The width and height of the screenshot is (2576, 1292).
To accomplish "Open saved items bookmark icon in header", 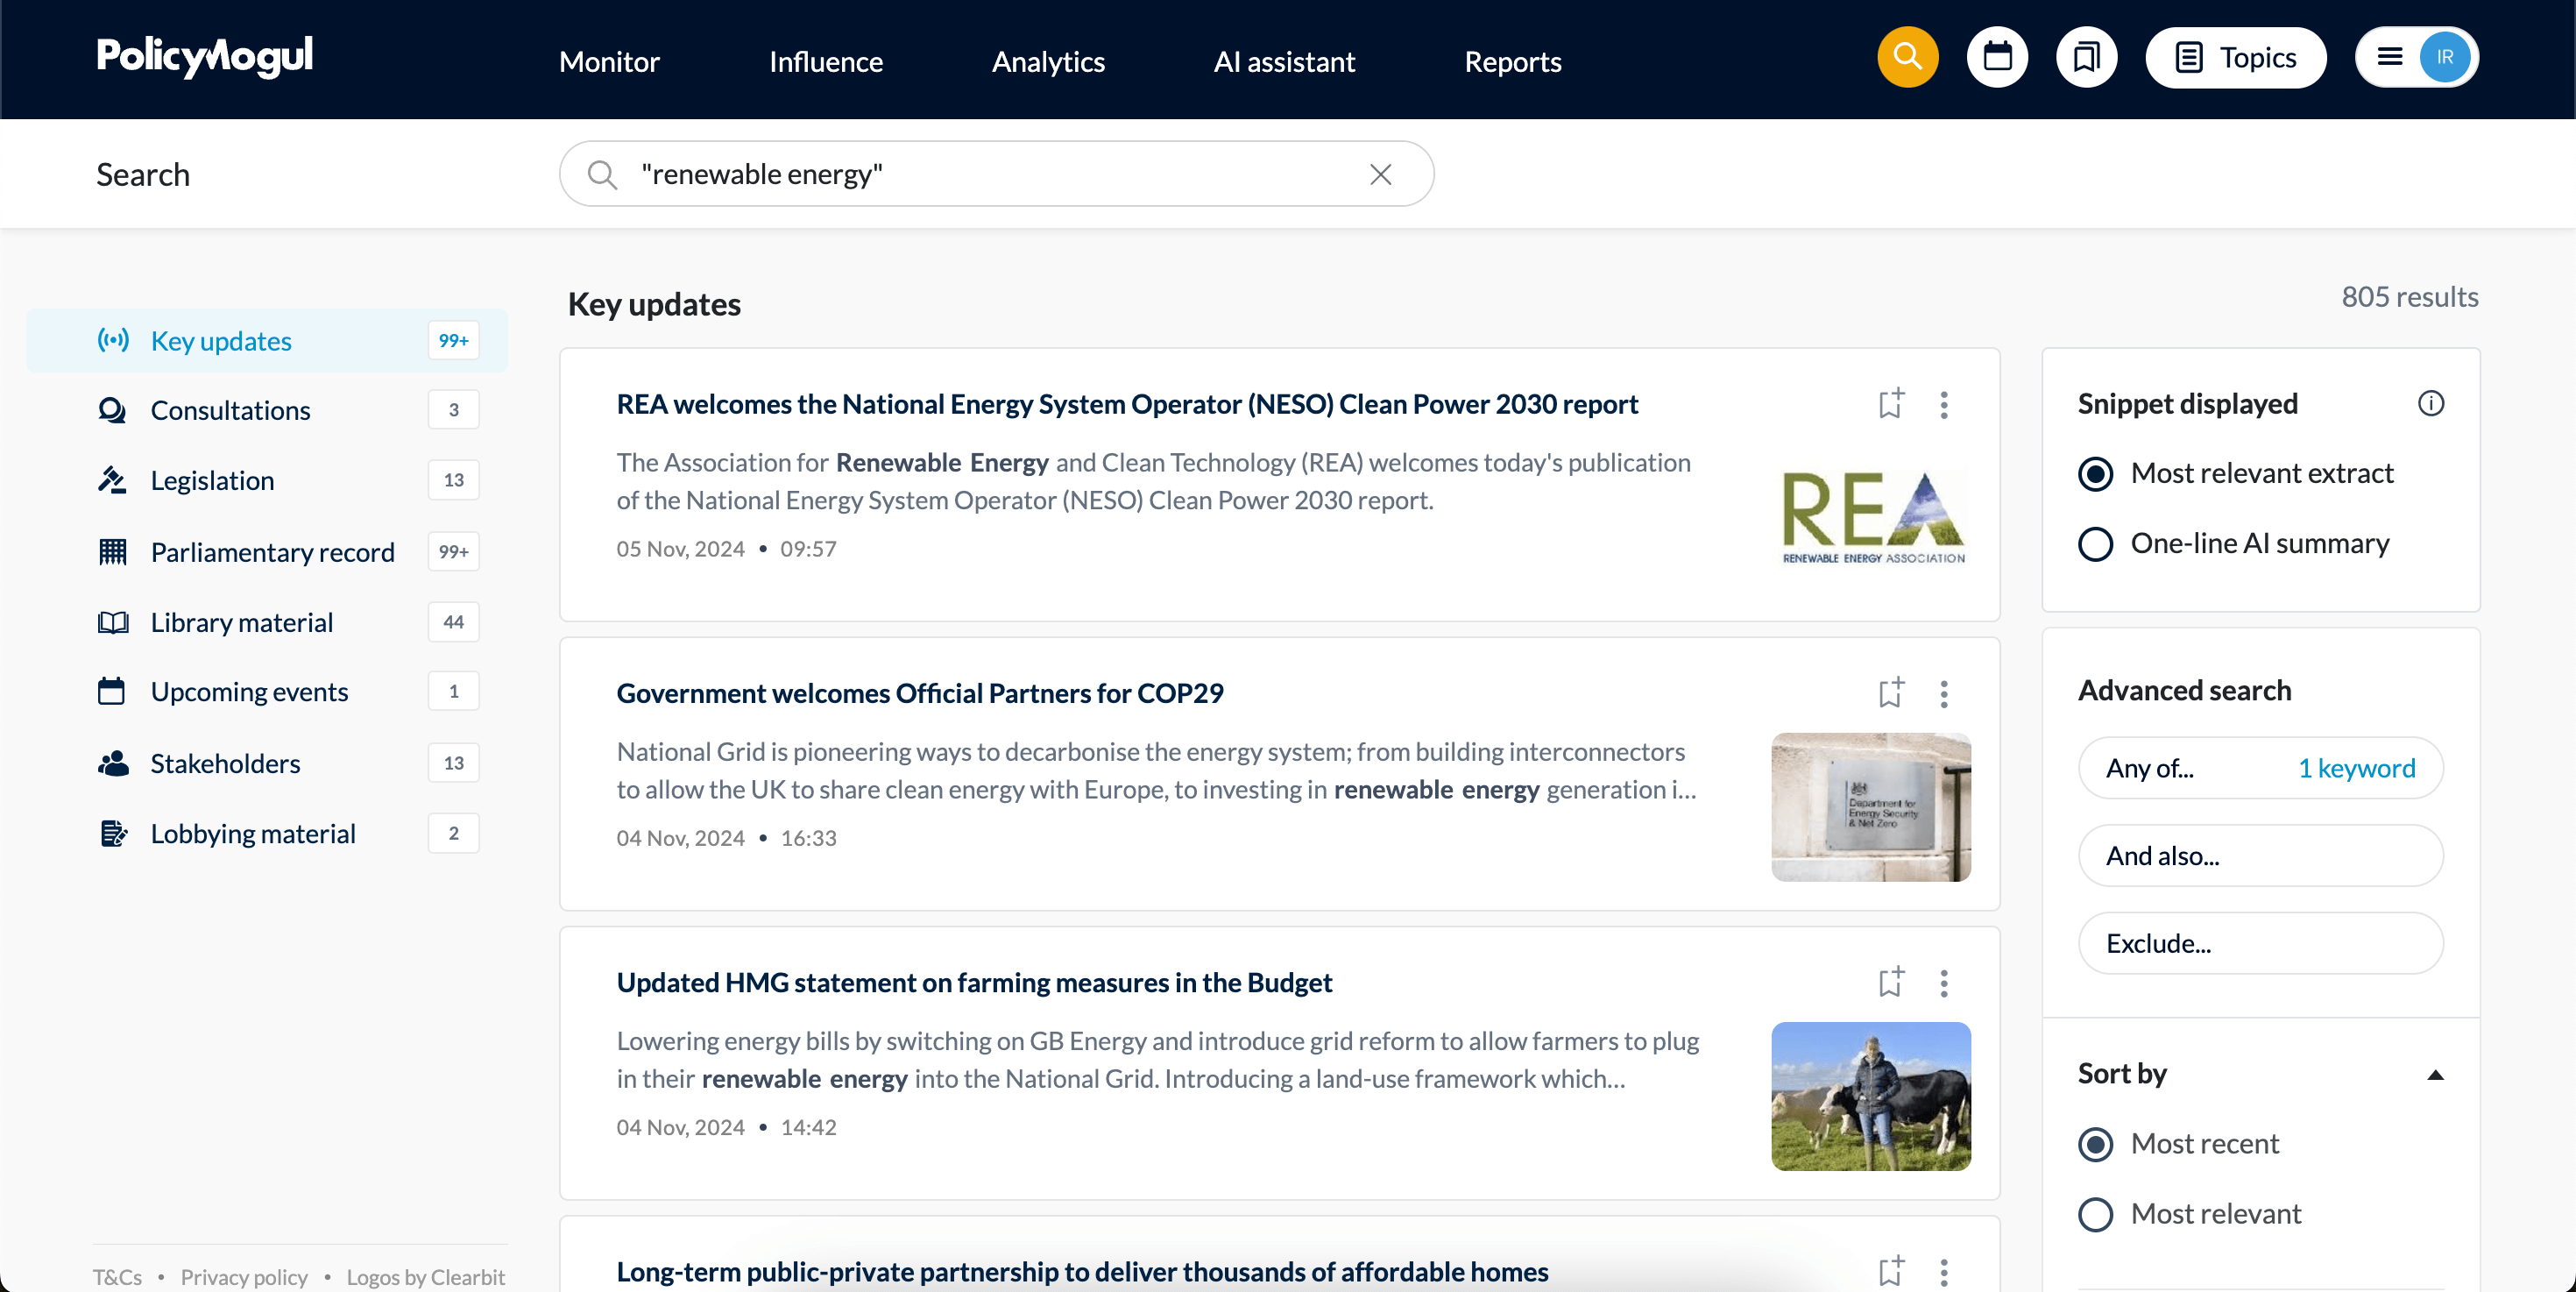I will point(2085,58).
